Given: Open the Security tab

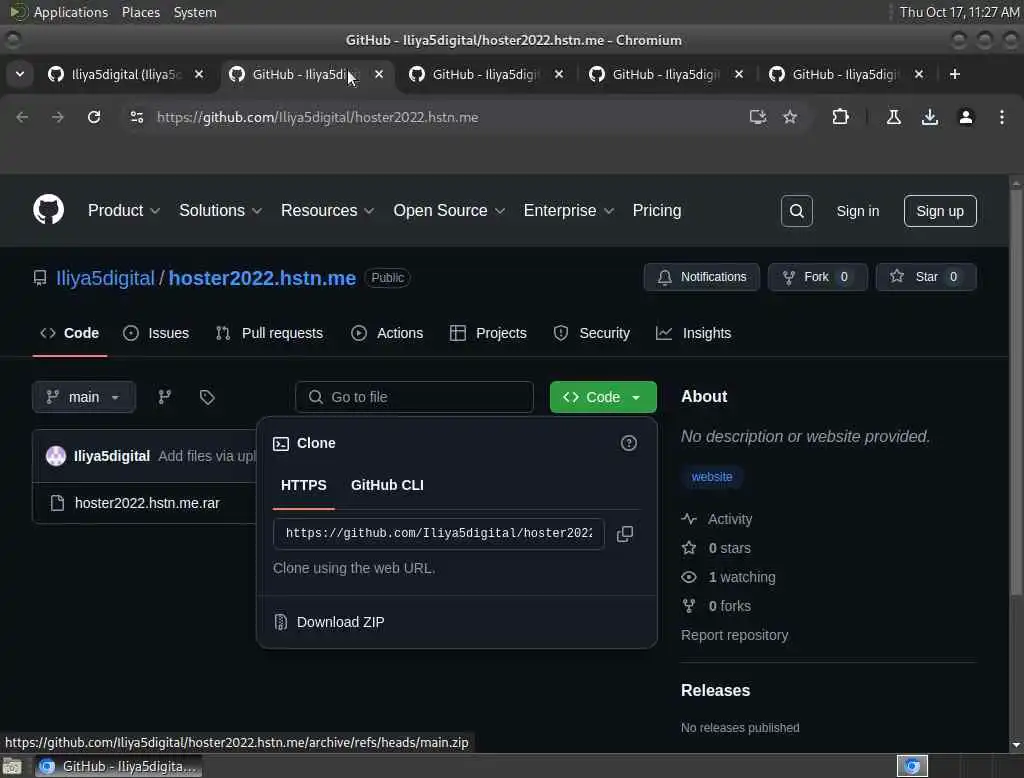Looking at the screenshot, I should pyautogui.click(x=592, y=333).
